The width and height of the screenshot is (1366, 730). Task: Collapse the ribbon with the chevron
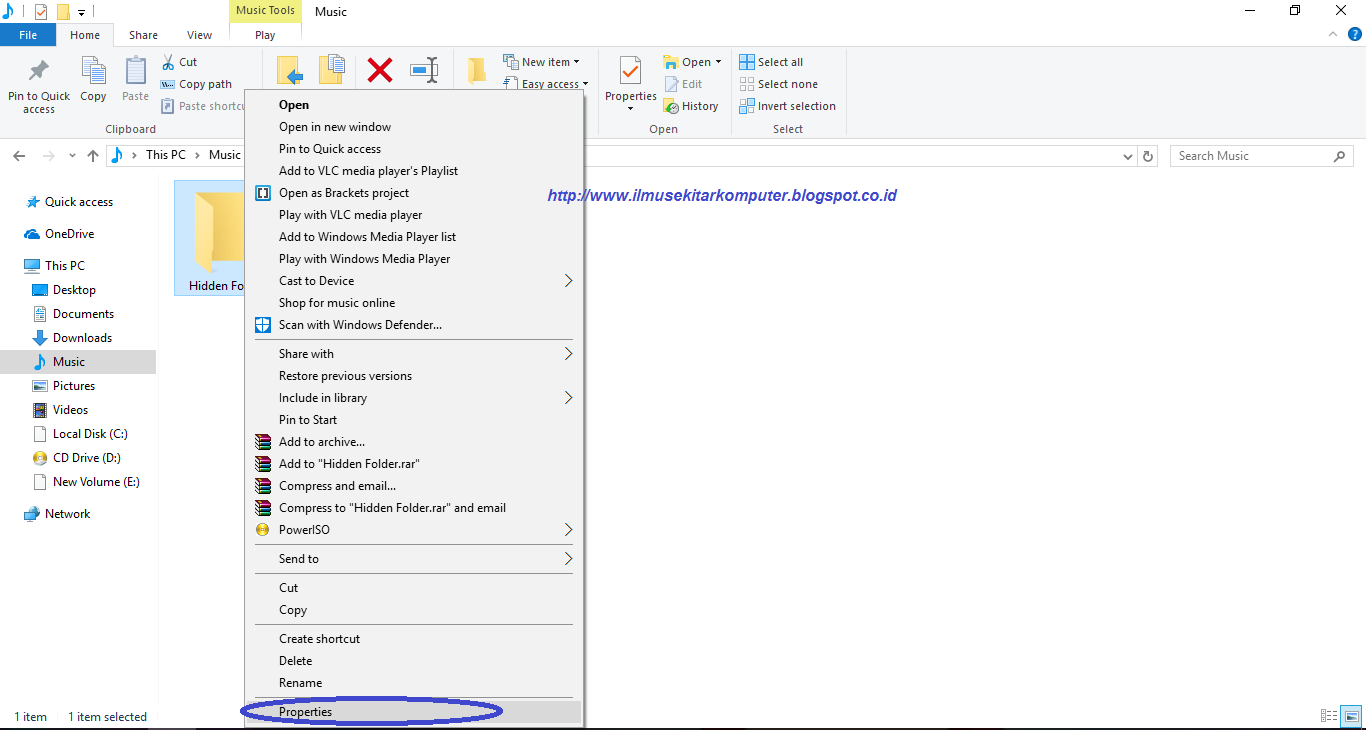coord(1331,35)
